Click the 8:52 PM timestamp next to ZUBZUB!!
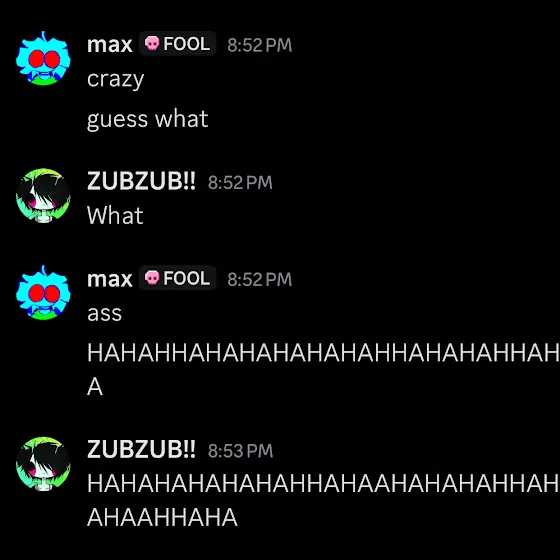 240,182
